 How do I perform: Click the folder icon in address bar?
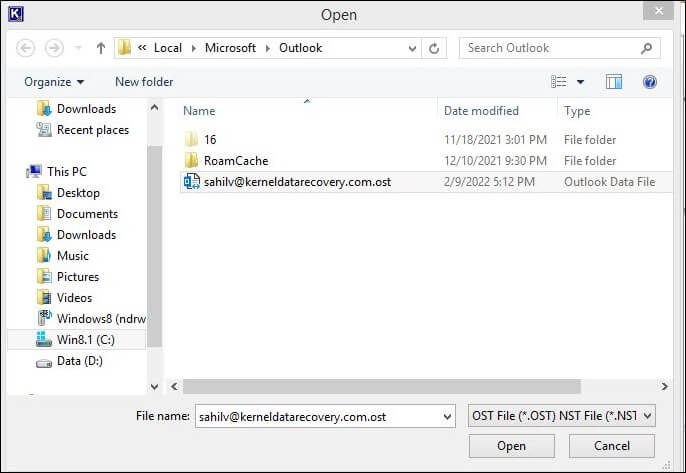click(125, 47)
